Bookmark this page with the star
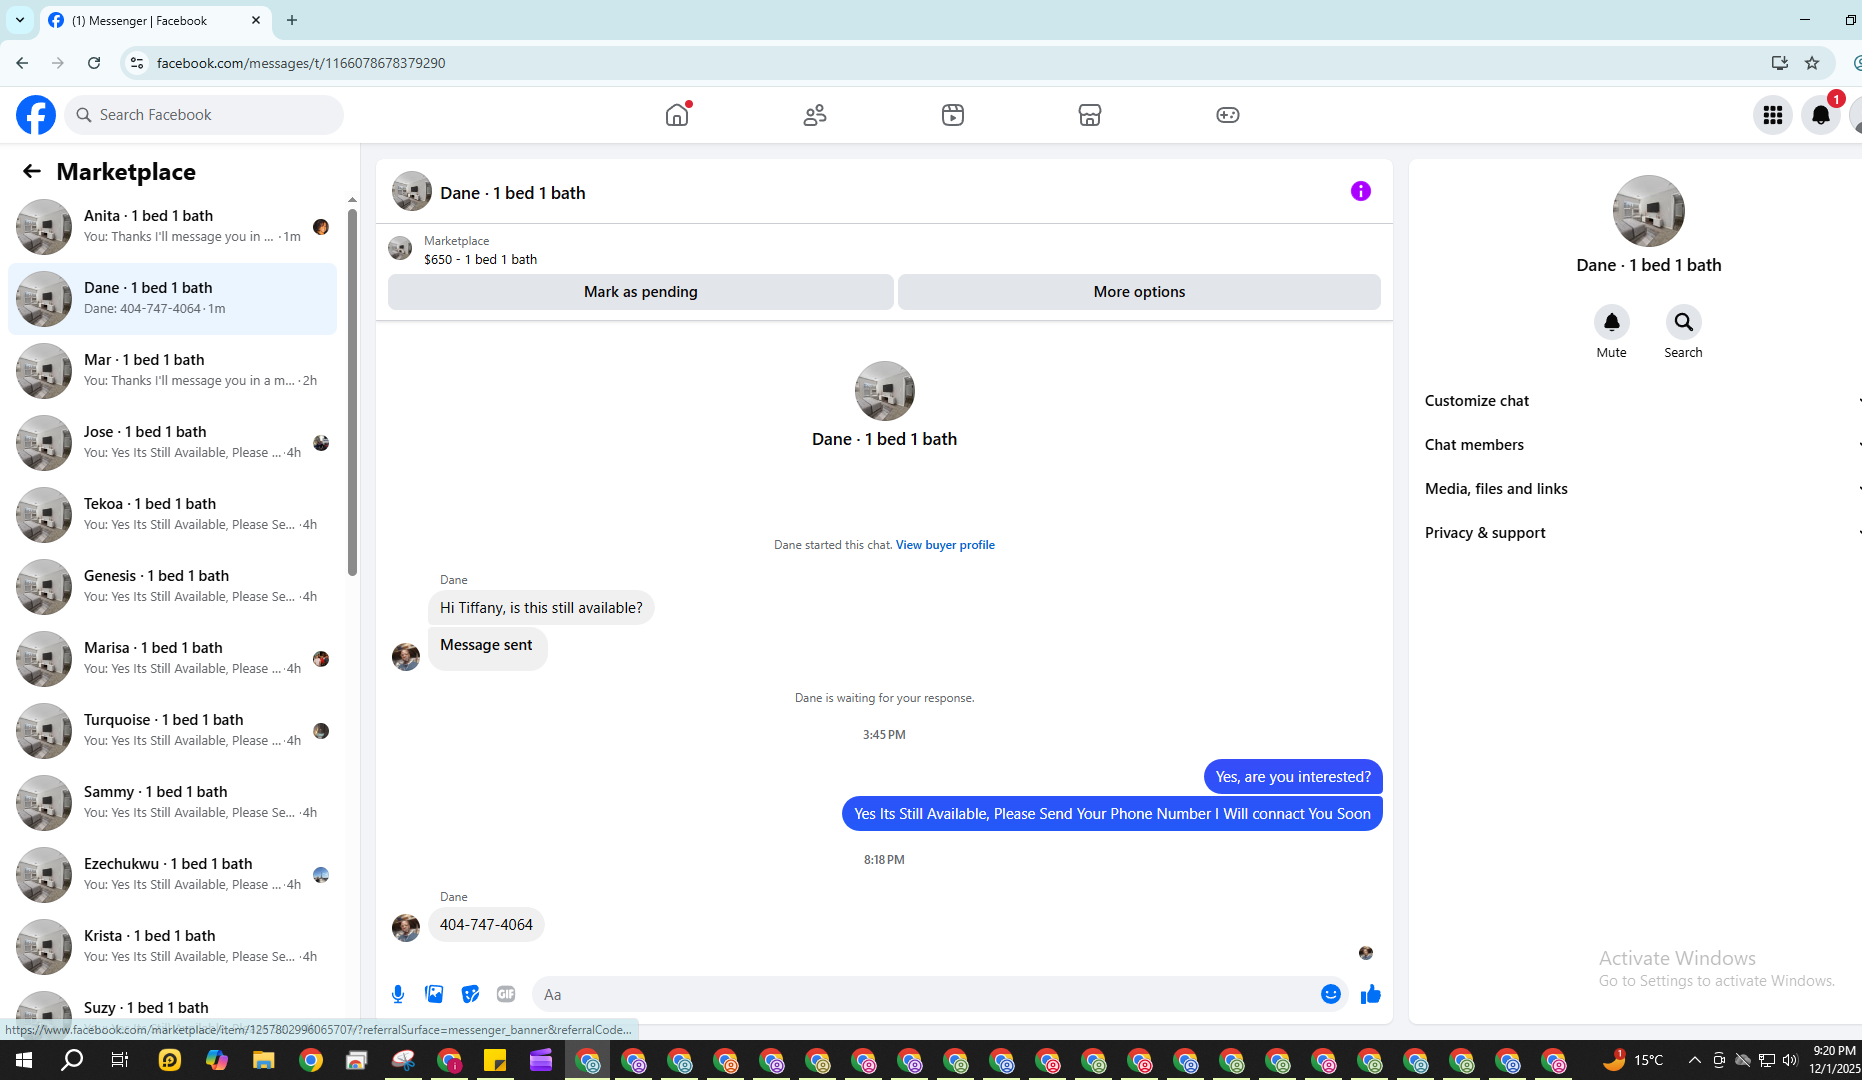Screen dimensions: 1862x1080 pyautogui.click(x=1812, y=63)
